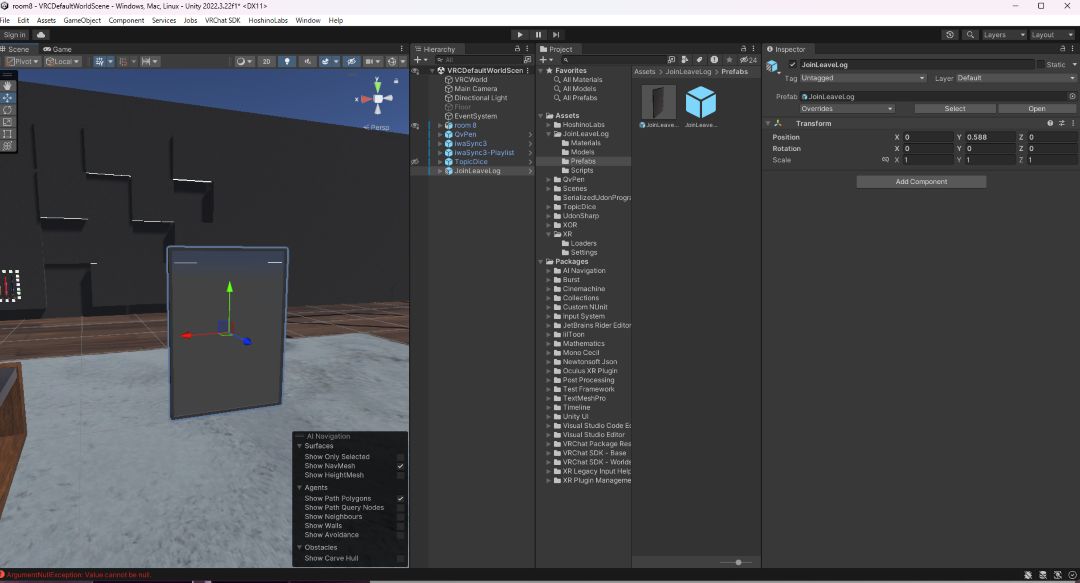Viewport: 1080px width, 583px height.
Task: Switch to the Game tab
Action: 57,48
